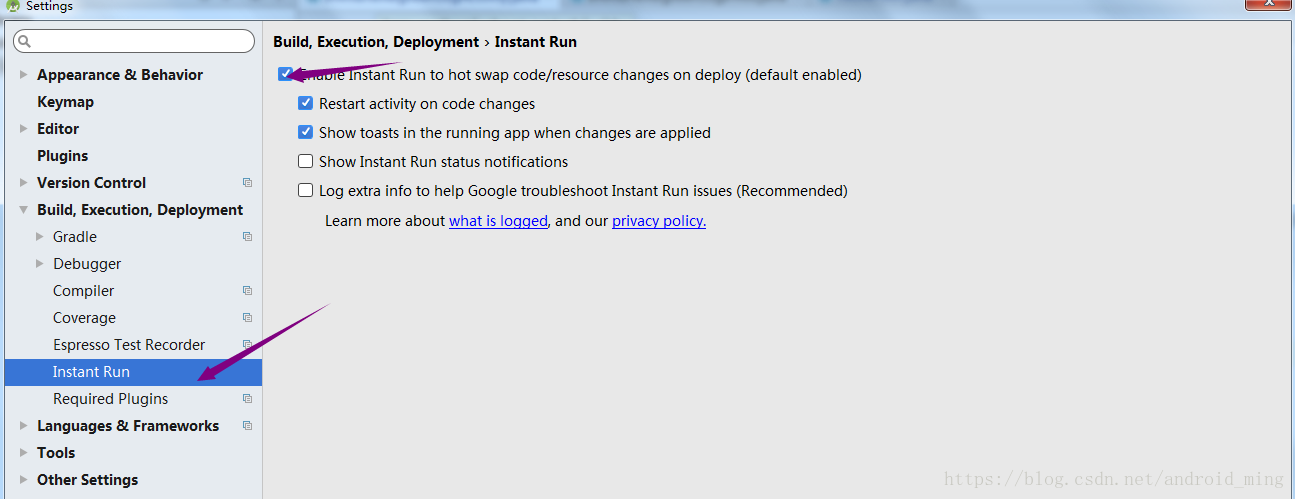The height and width of the screenshot is (499, 1295).
Task: Click 'Build, Execution, Deployment › Instant Run' heading
Action: [425, 42]
